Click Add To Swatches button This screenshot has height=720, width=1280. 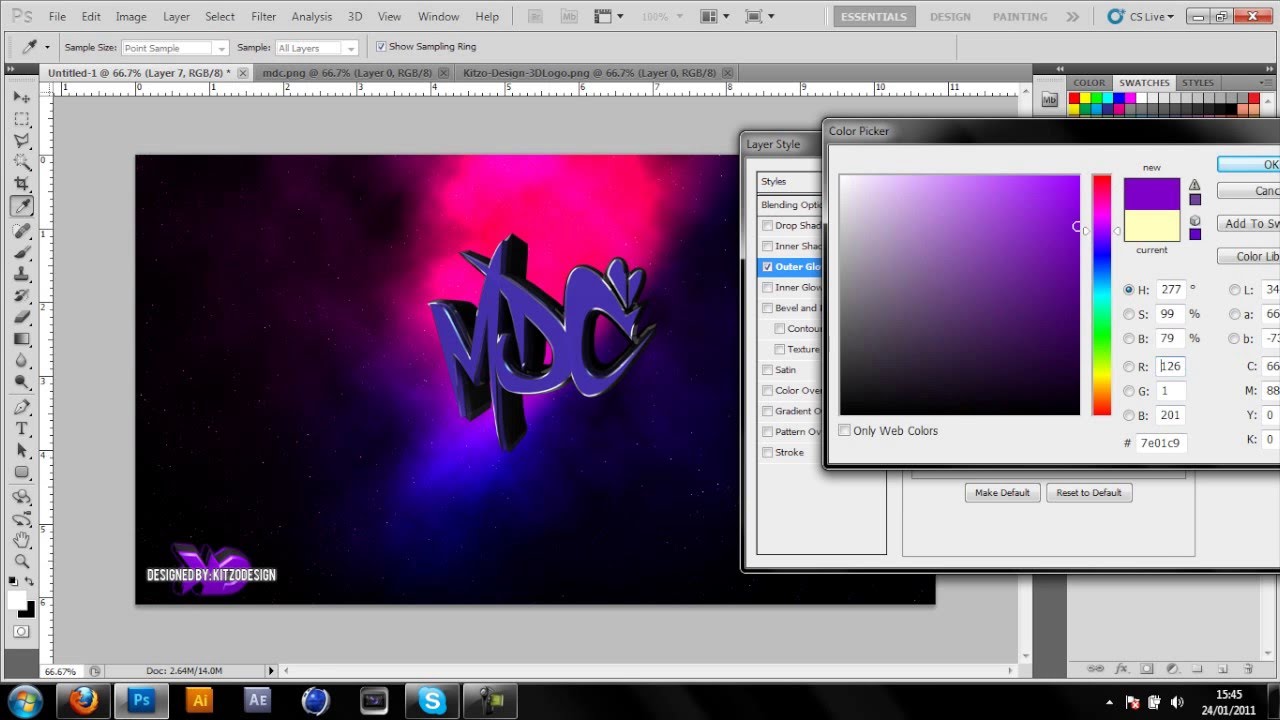(1248, 224)
